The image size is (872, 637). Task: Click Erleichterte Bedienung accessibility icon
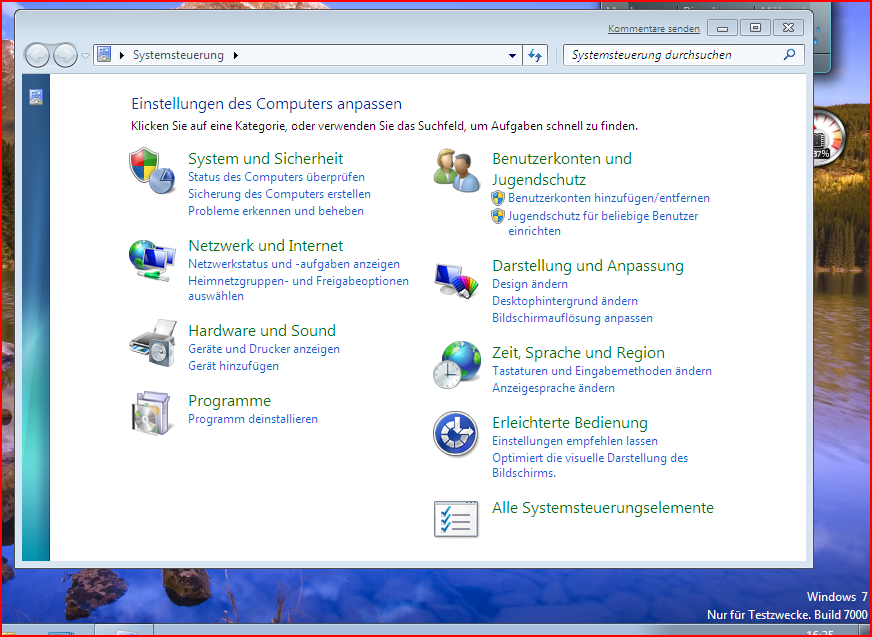point(455,434)
